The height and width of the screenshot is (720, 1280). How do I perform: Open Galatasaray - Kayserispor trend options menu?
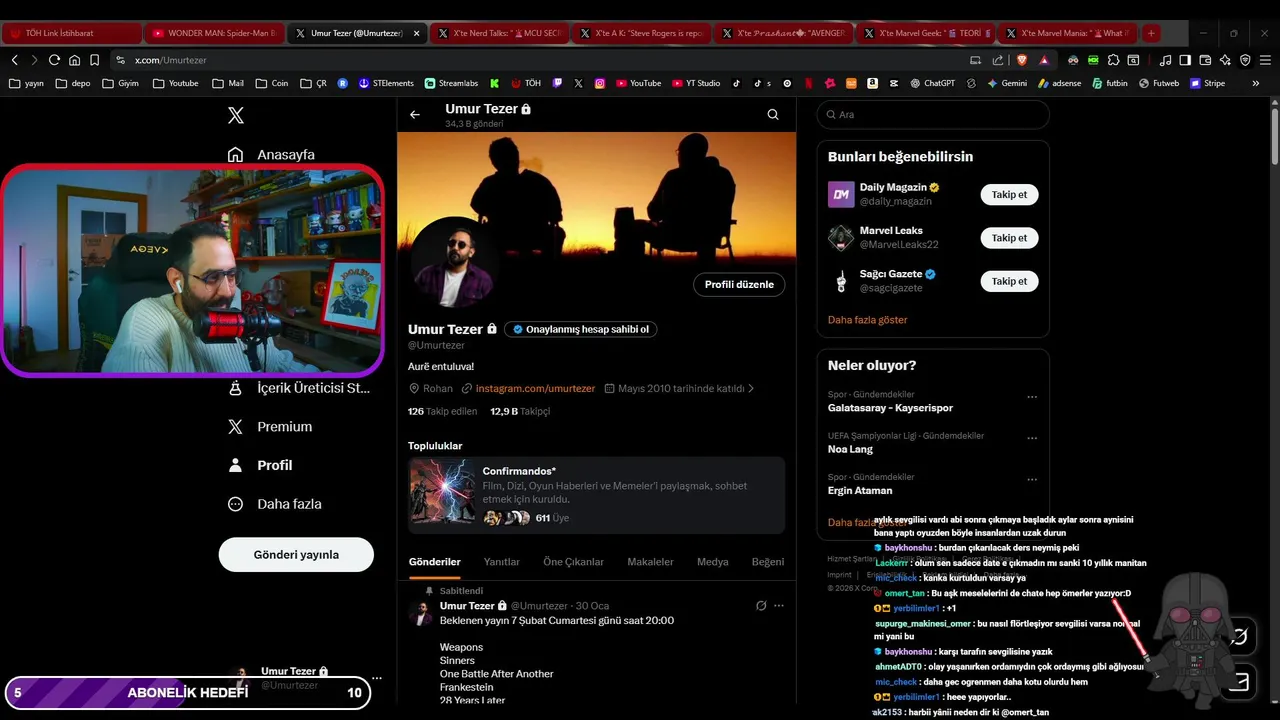coord(1032,397)
